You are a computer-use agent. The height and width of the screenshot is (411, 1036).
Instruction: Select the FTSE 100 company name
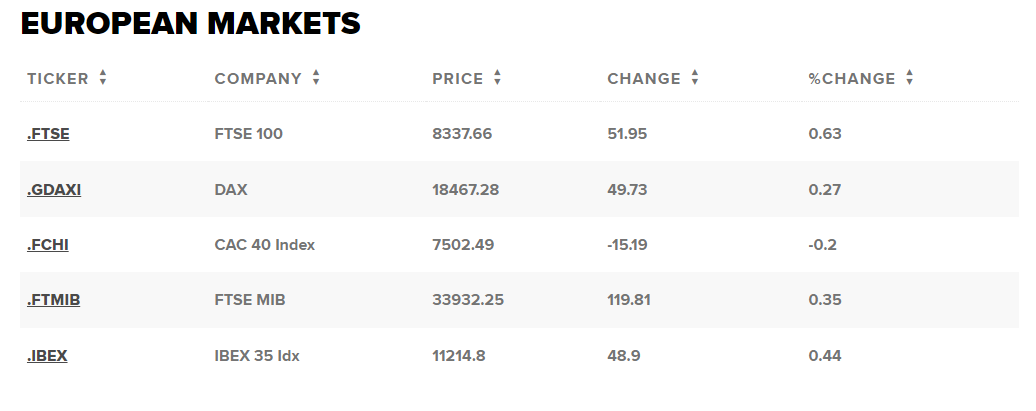click(248, 134)
